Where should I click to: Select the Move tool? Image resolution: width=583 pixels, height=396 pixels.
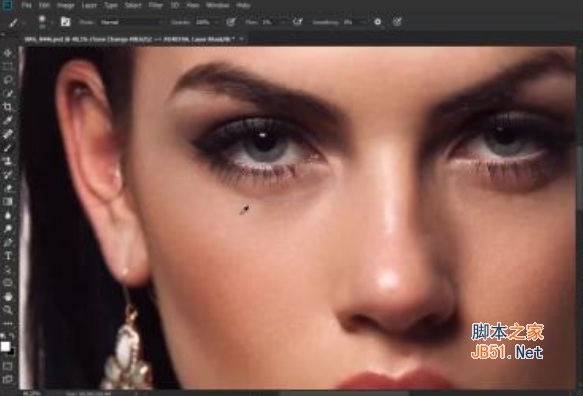tap(8, 53)
